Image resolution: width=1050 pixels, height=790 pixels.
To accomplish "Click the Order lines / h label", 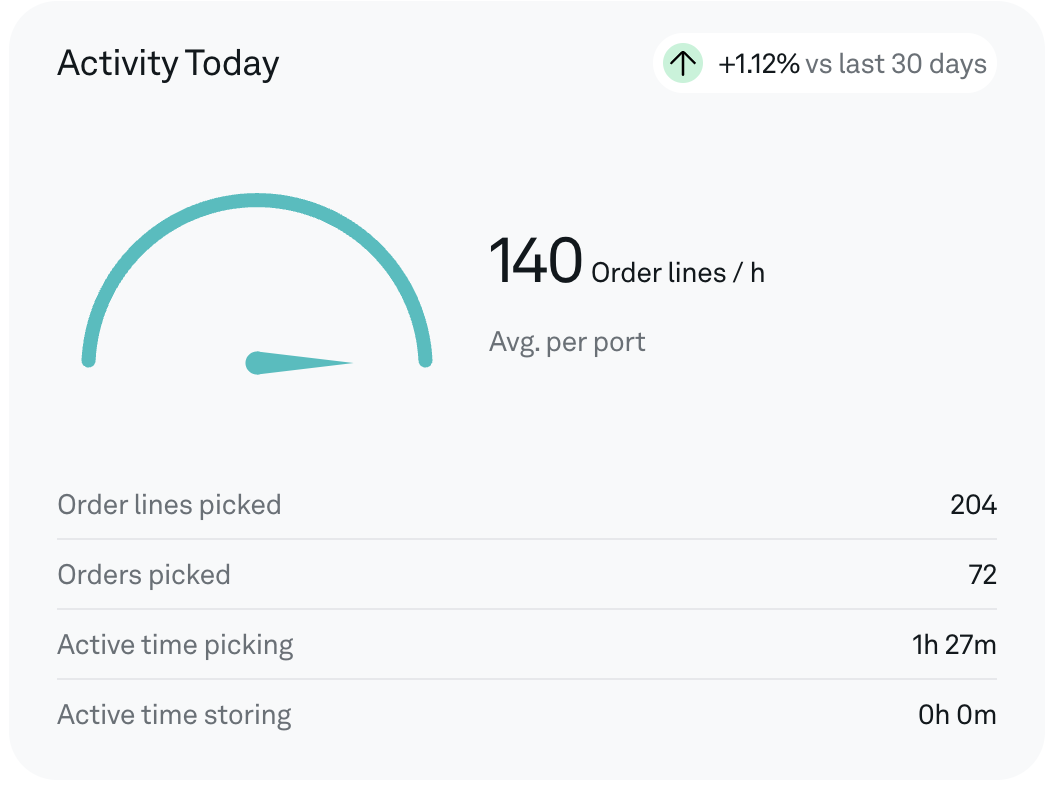I will [x=678, y=272].
